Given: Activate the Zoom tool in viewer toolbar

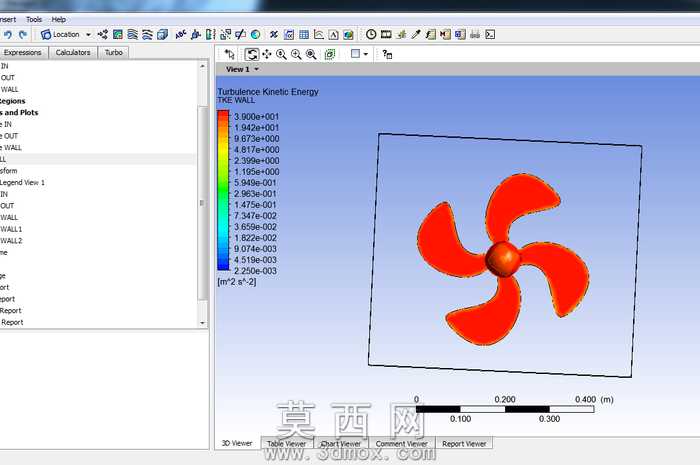Looking at the screenshot, I should click(281, 54).
